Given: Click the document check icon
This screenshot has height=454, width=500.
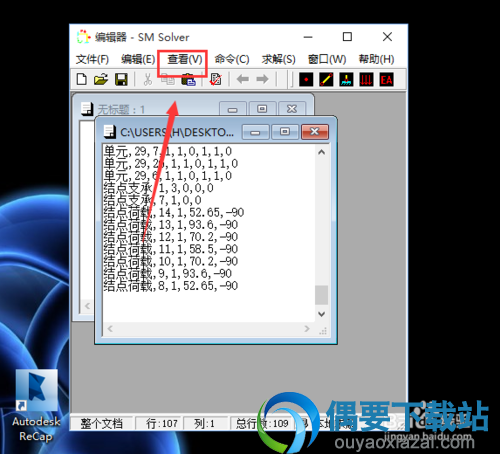Looking at the screenshot, I should click(x=215, y=79).
